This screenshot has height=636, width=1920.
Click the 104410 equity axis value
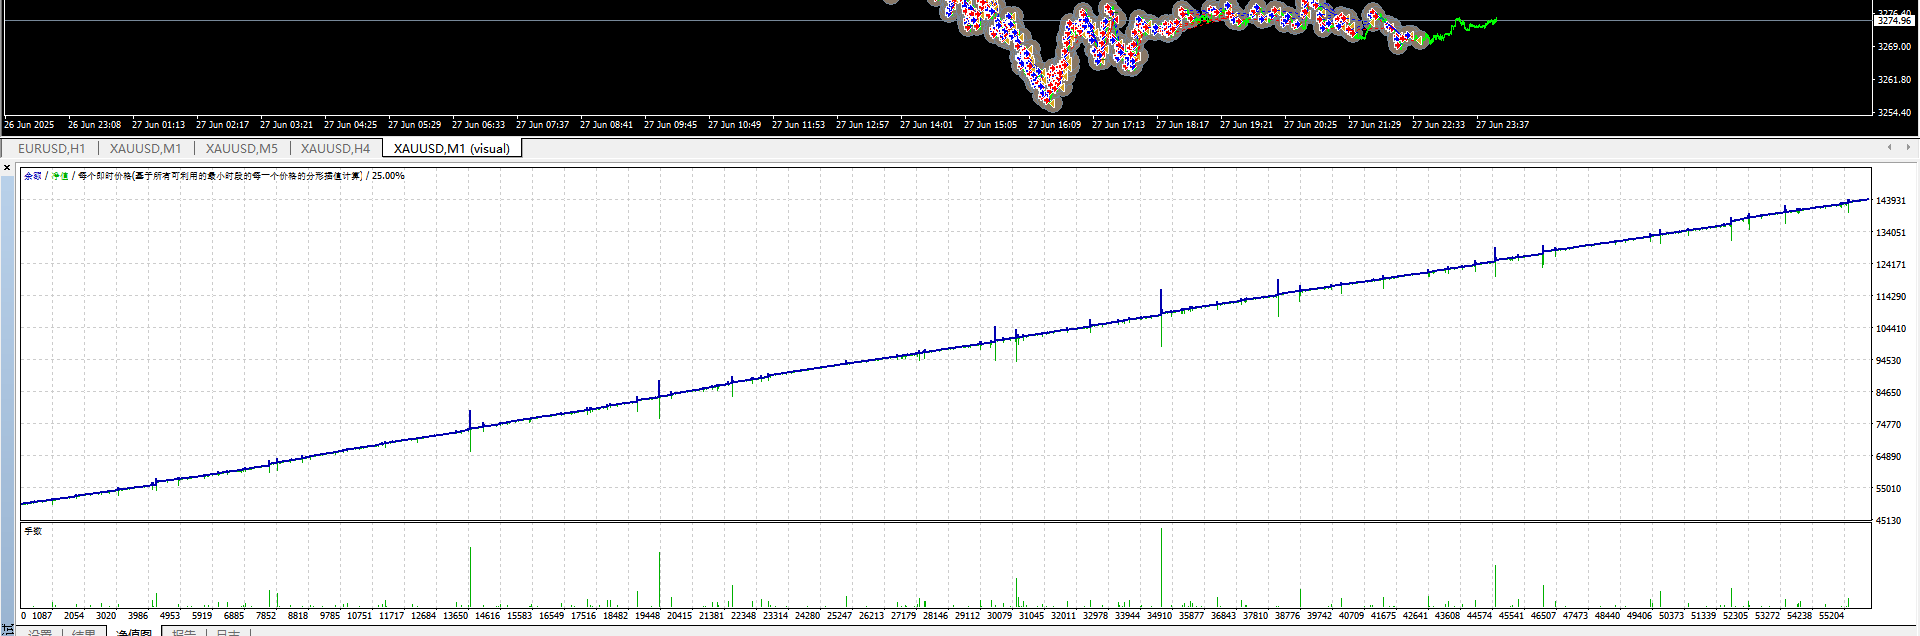point(1891,329)
